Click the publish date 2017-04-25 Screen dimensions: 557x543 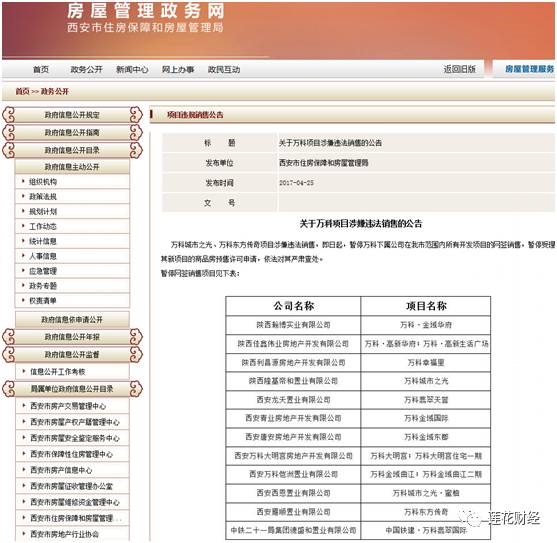point(296,183)
